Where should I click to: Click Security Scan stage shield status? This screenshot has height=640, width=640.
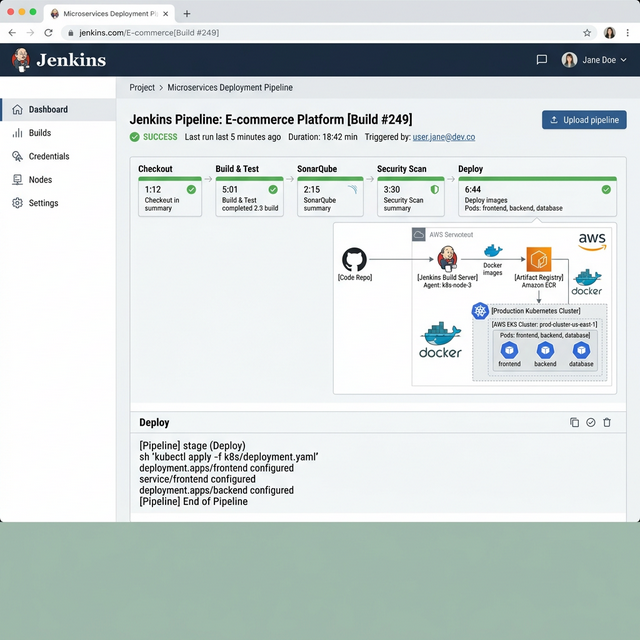(x=435, y=189)
